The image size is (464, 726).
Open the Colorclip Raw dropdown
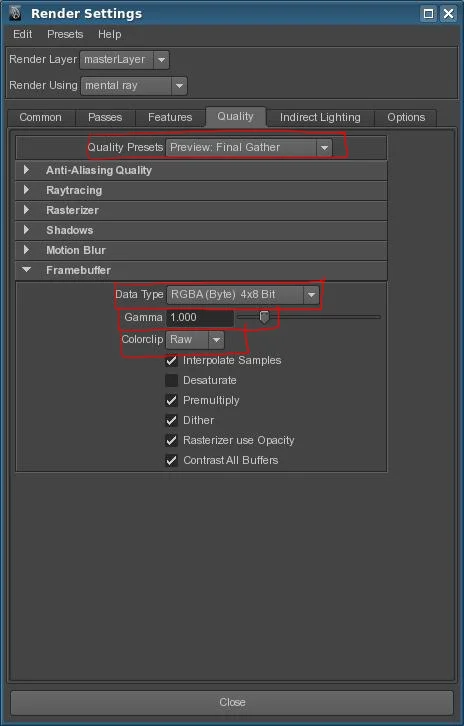(x=195, y=340)
